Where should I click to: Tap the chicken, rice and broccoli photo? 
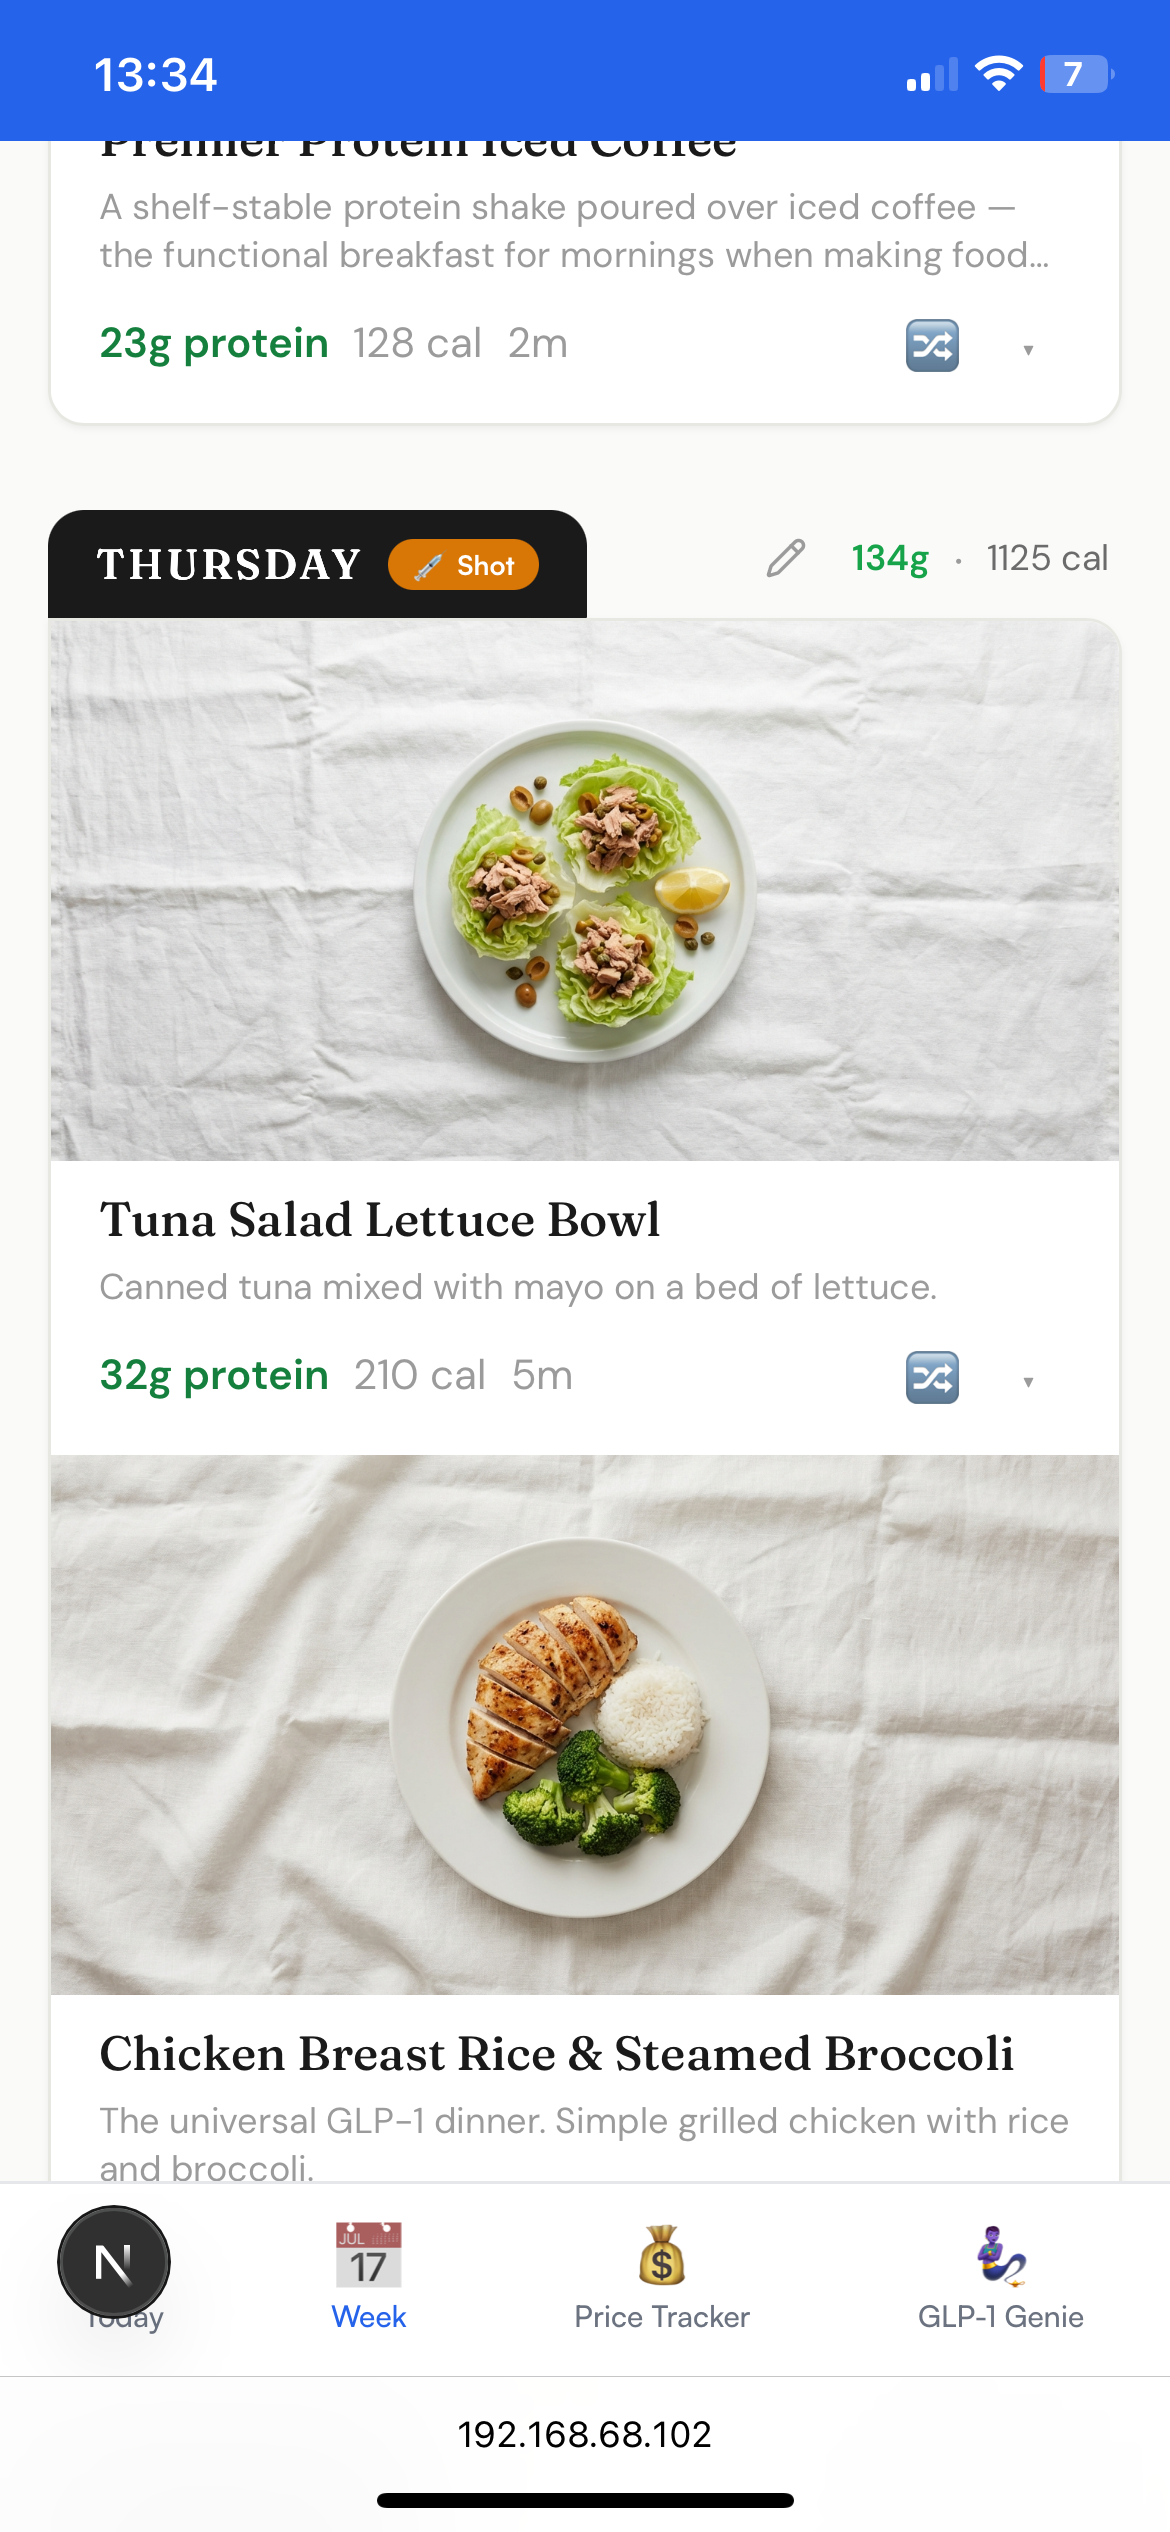585,1725
